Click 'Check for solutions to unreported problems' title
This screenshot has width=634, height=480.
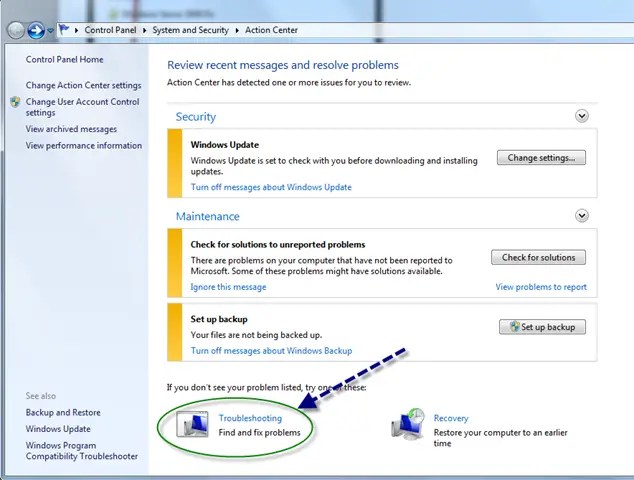pyautogui.click(x=278, y=245)
